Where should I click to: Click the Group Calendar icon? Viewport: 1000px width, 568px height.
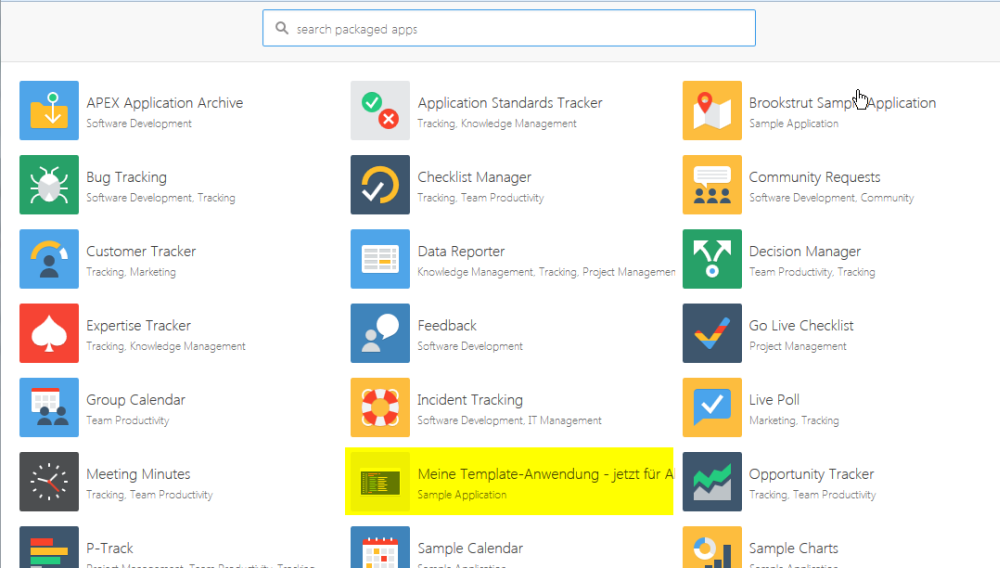49,407
